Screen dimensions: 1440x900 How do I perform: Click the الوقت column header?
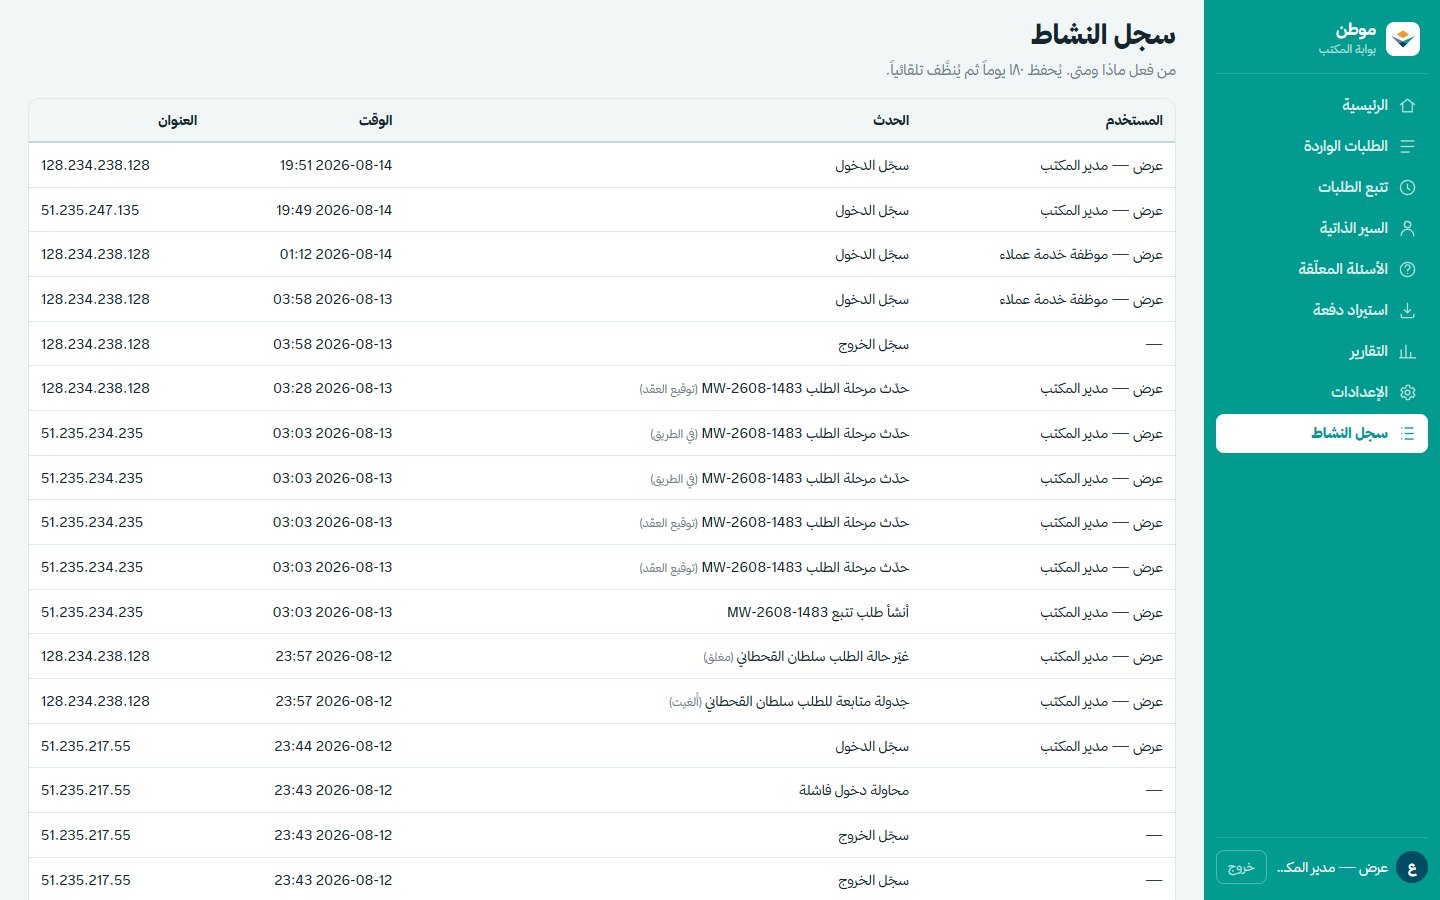tap(376, 121)
